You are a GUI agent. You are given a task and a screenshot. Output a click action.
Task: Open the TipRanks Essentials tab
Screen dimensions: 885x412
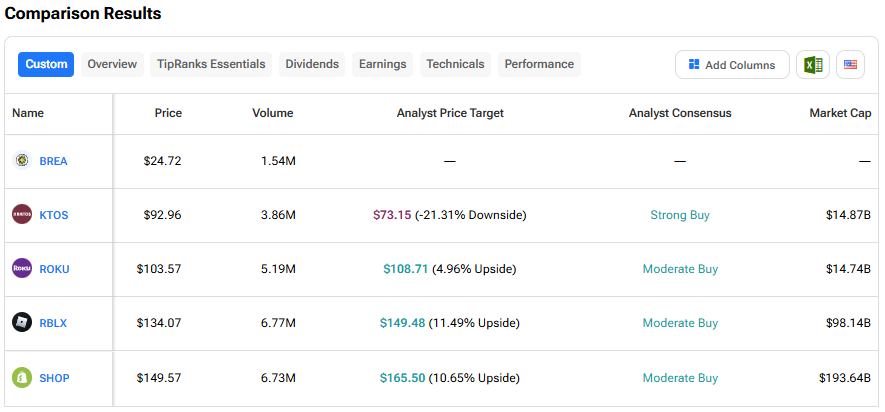coord(211,64)
